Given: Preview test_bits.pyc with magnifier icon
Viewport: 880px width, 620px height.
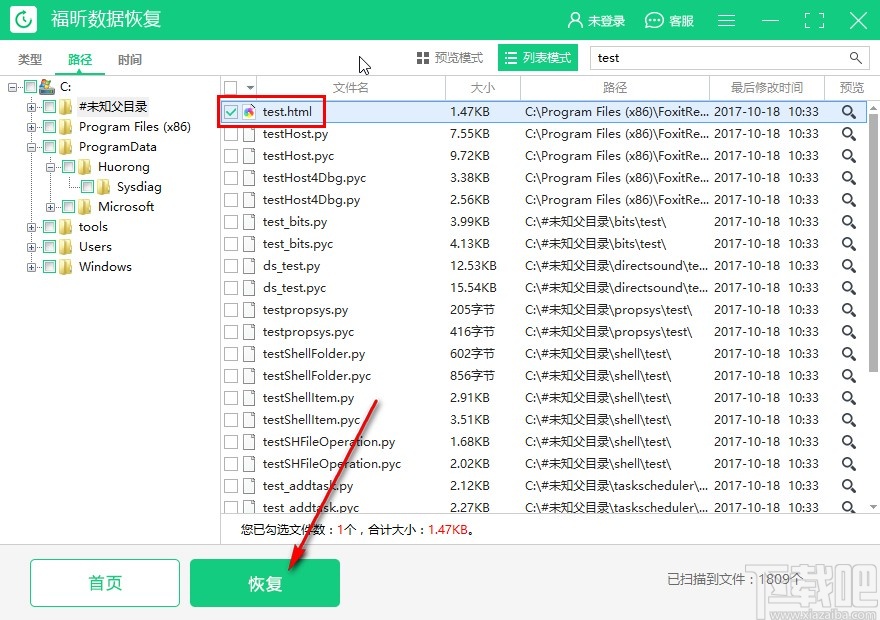Looking at the screenshot, I should 849,244.
